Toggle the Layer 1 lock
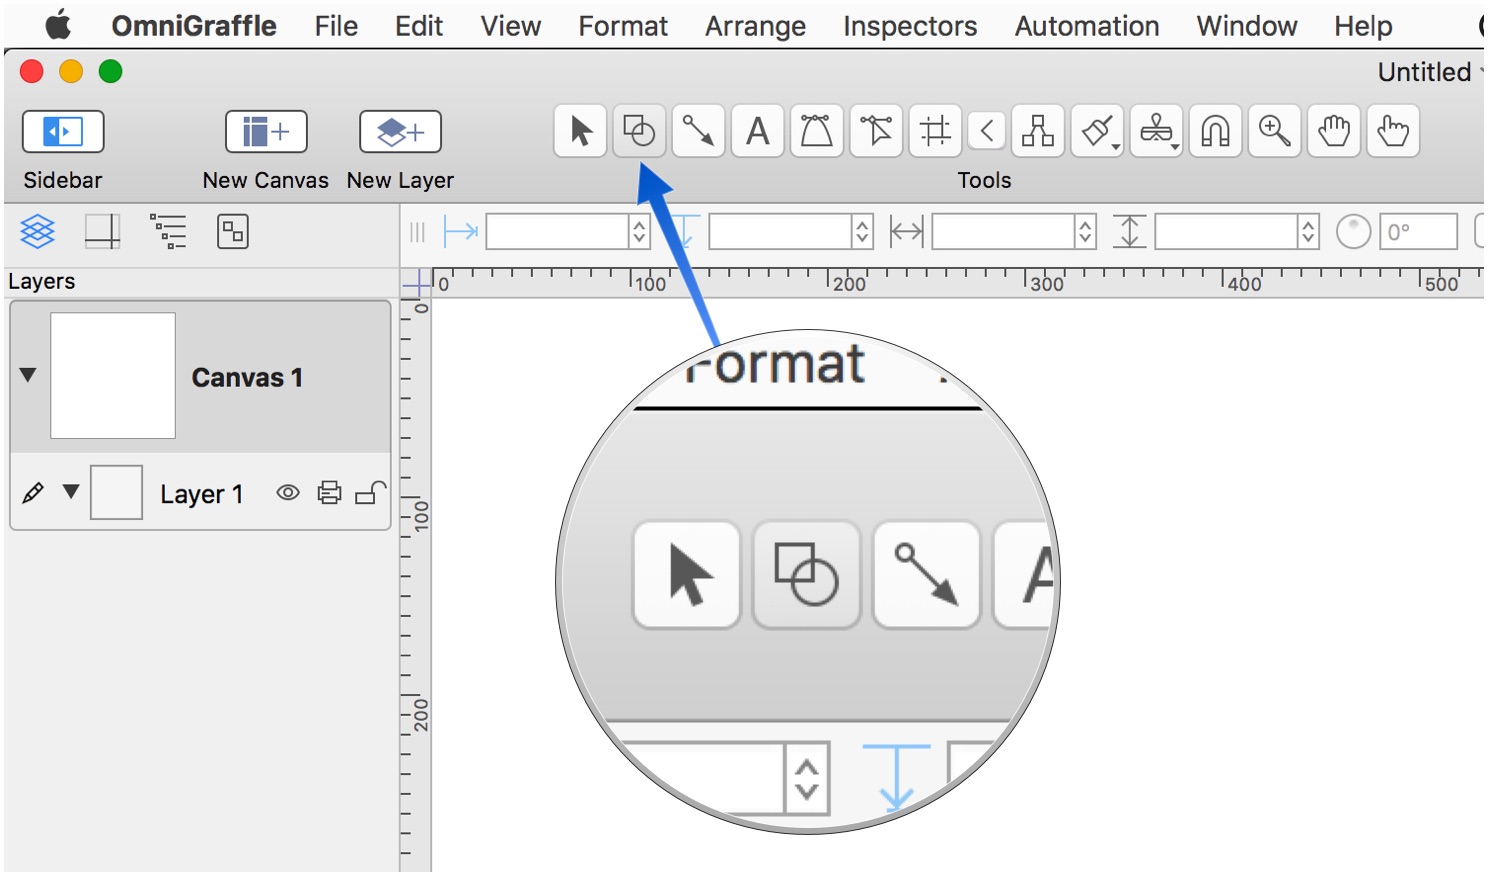This screenshot has width=1488, height=876. pos(370,493)
